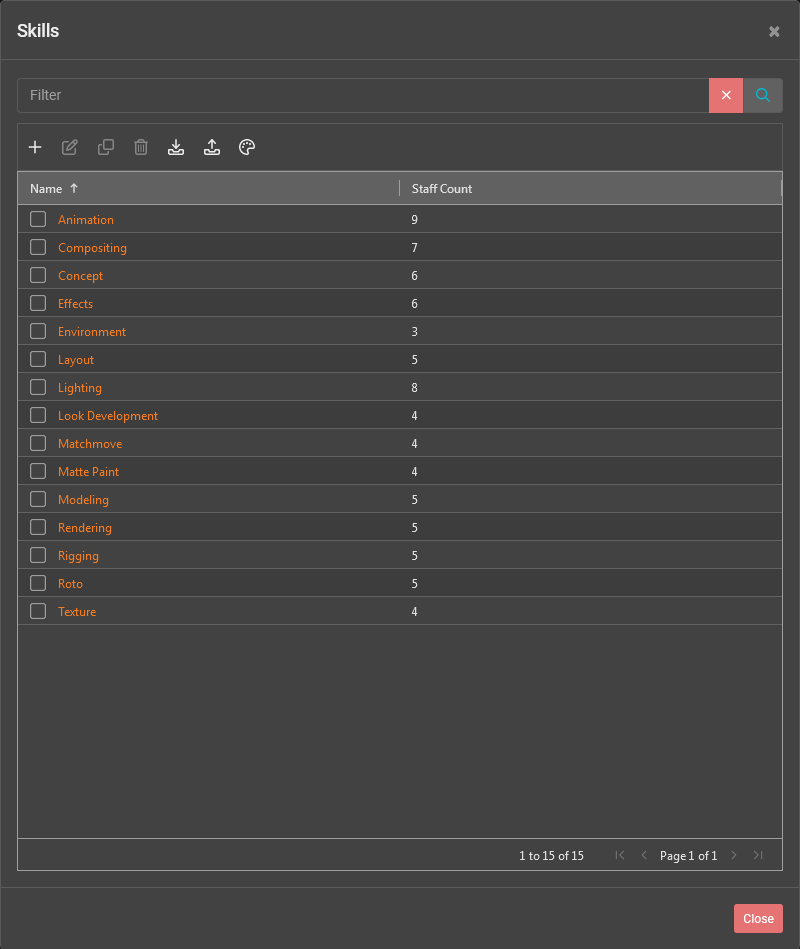Image resolution: width=800 pixels, height=949 pixels.
Task: Click the search magnifier icon
Action: click(x=762, y=95)
